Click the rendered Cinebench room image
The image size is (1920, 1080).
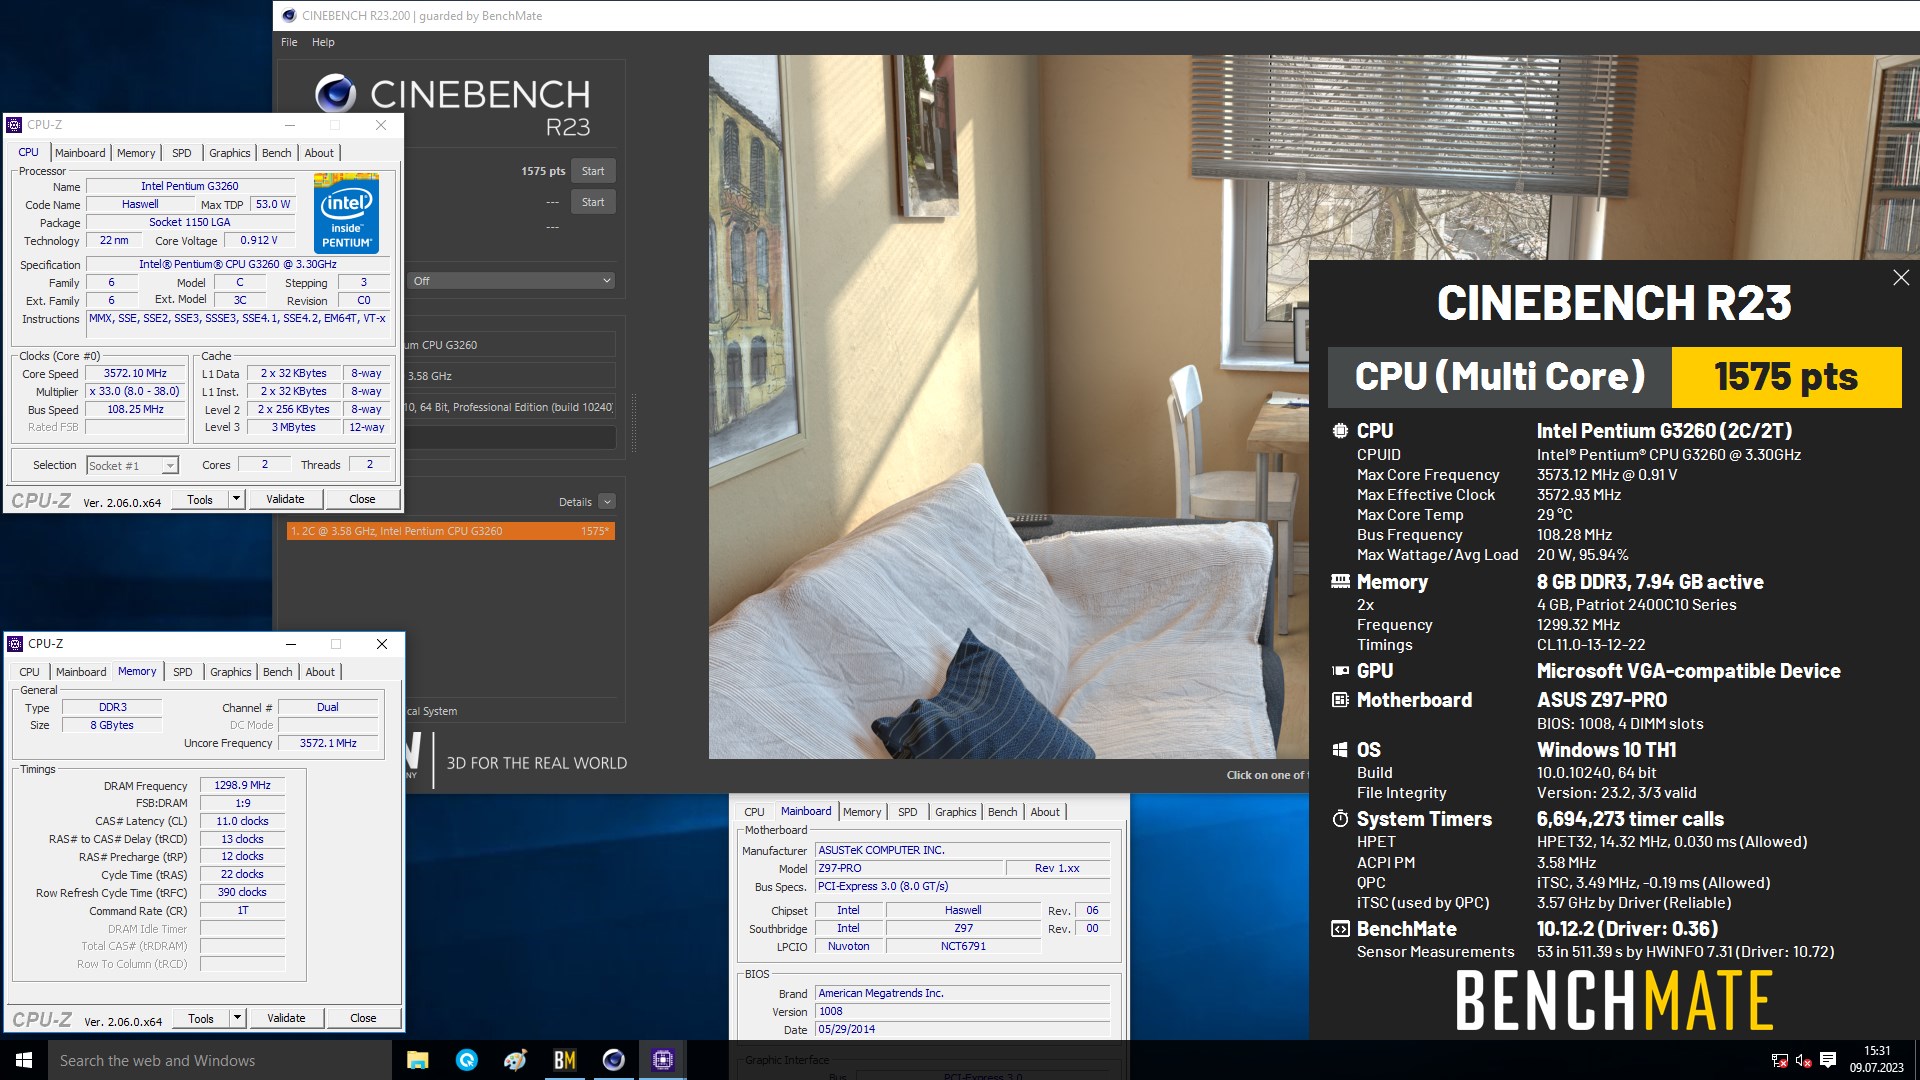pyautogui.click(x=1008, y=407)
